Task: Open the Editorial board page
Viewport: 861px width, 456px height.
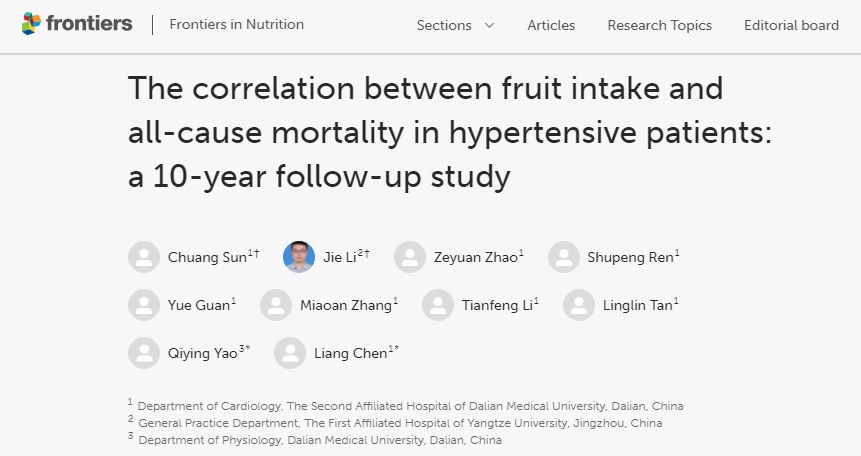Action: pos(791,25)
